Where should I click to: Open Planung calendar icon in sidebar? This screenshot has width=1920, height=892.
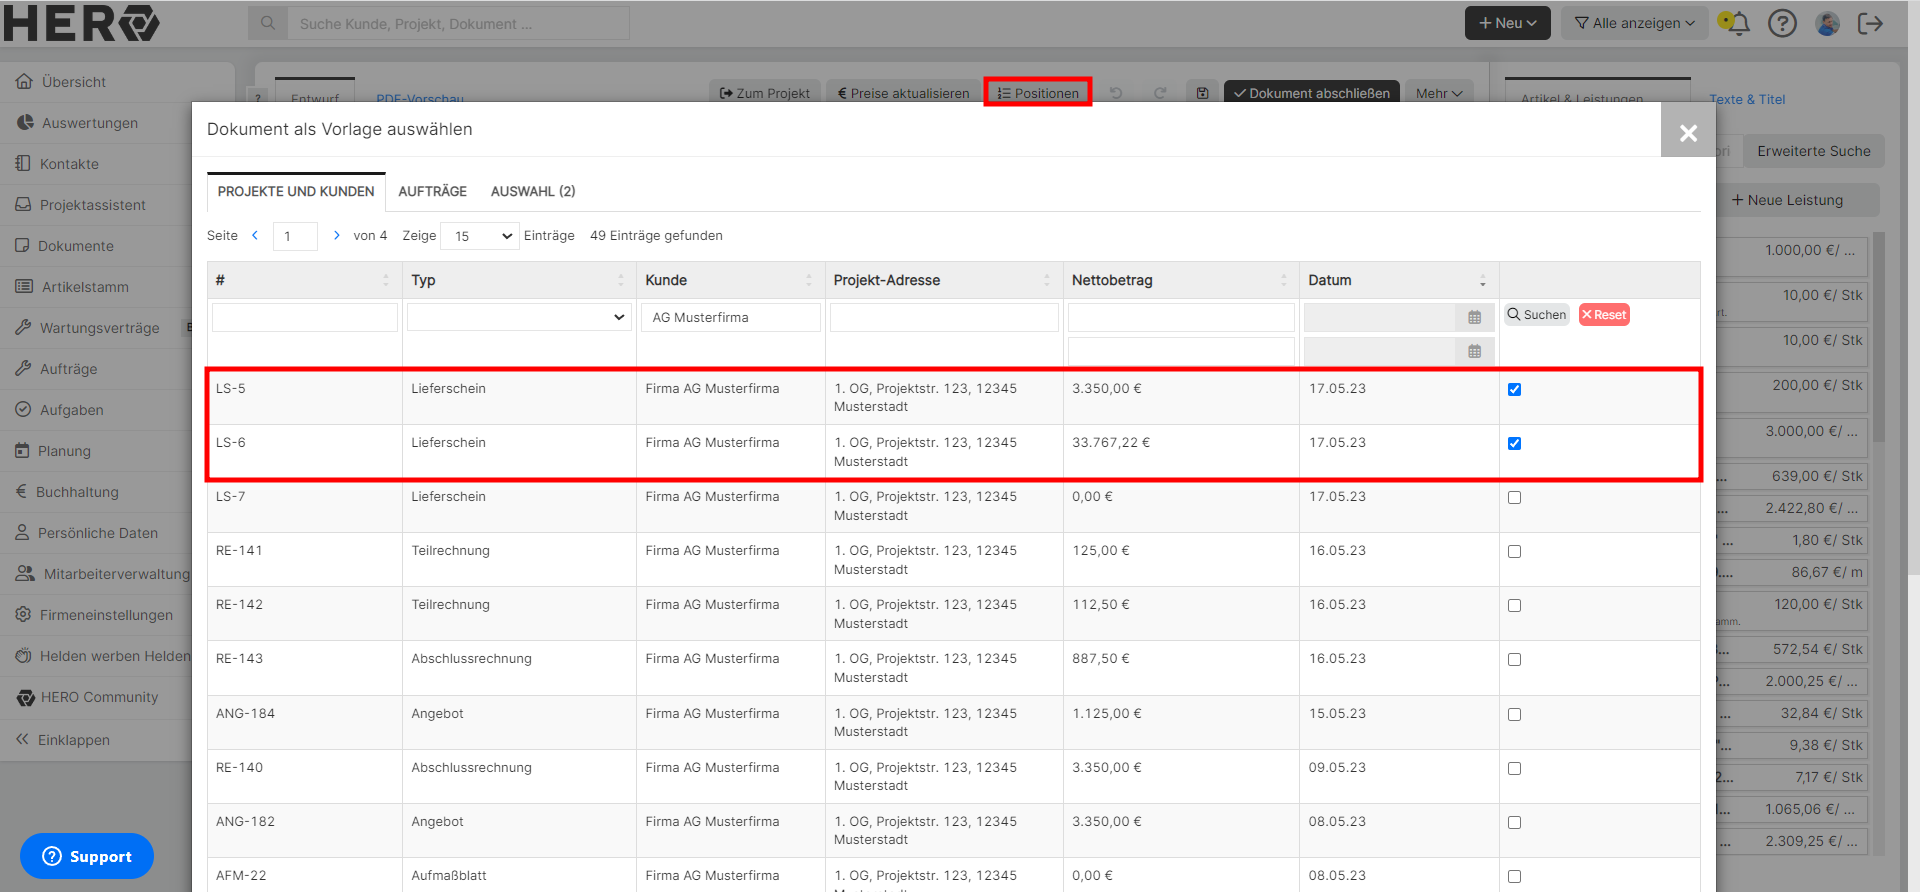coord(22,451)
